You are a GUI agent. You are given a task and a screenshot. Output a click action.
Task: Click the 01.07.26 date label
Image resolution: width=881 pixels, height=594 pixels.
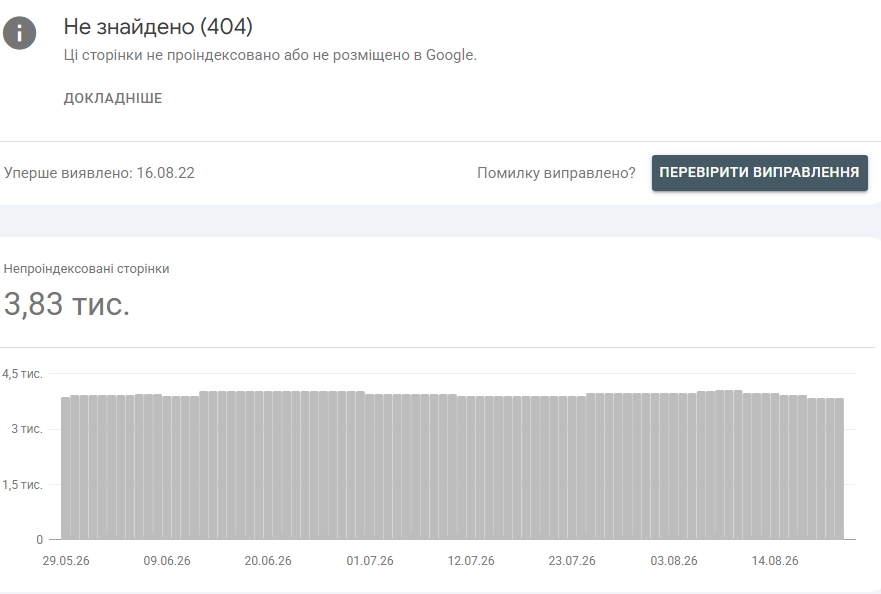click(x=370, y=561)
